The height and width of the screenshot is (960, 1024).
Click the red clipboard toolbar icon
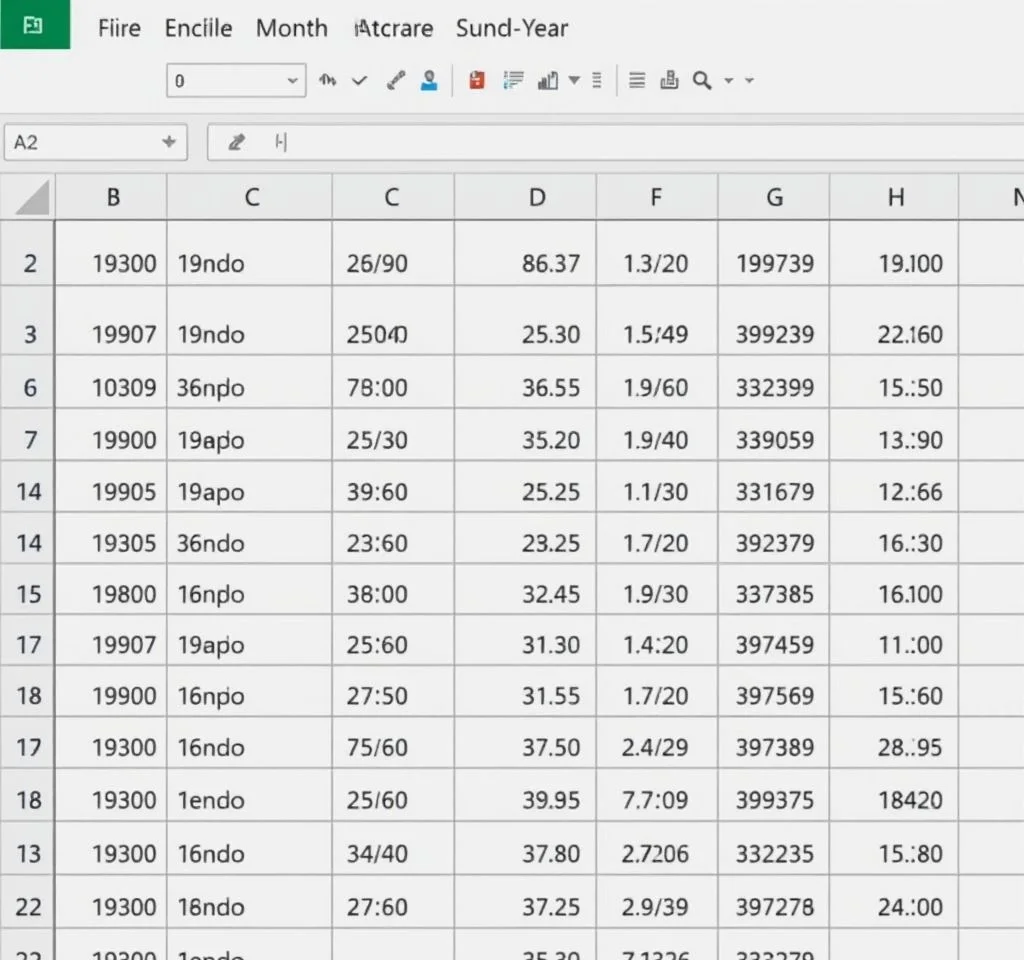coord(477,81)
